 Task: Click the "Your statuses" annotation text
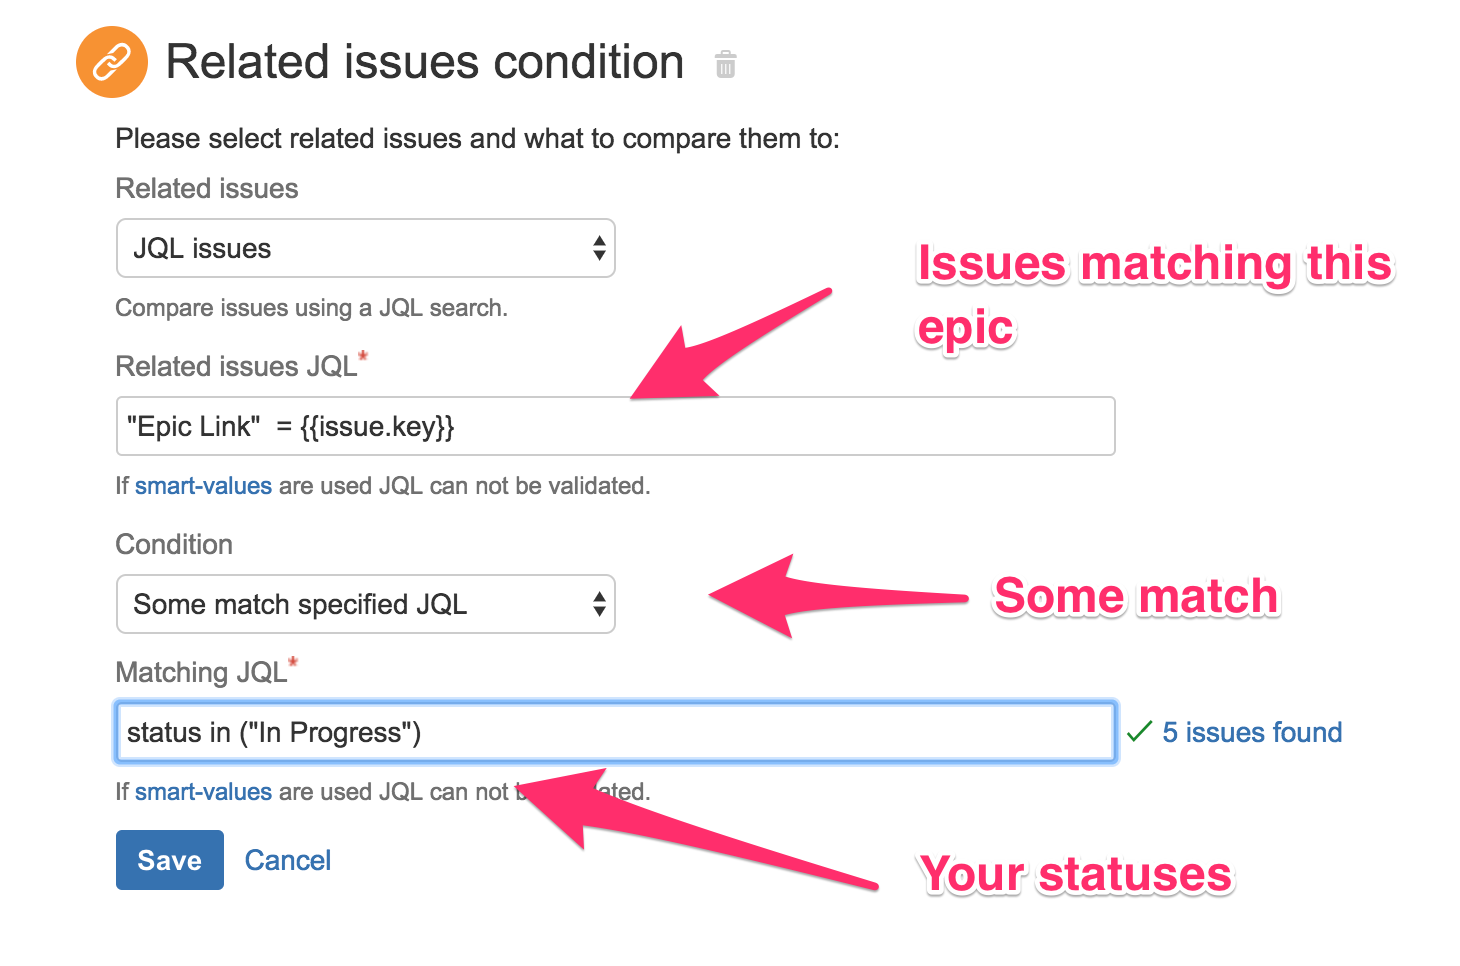(x=1076, y=875)
